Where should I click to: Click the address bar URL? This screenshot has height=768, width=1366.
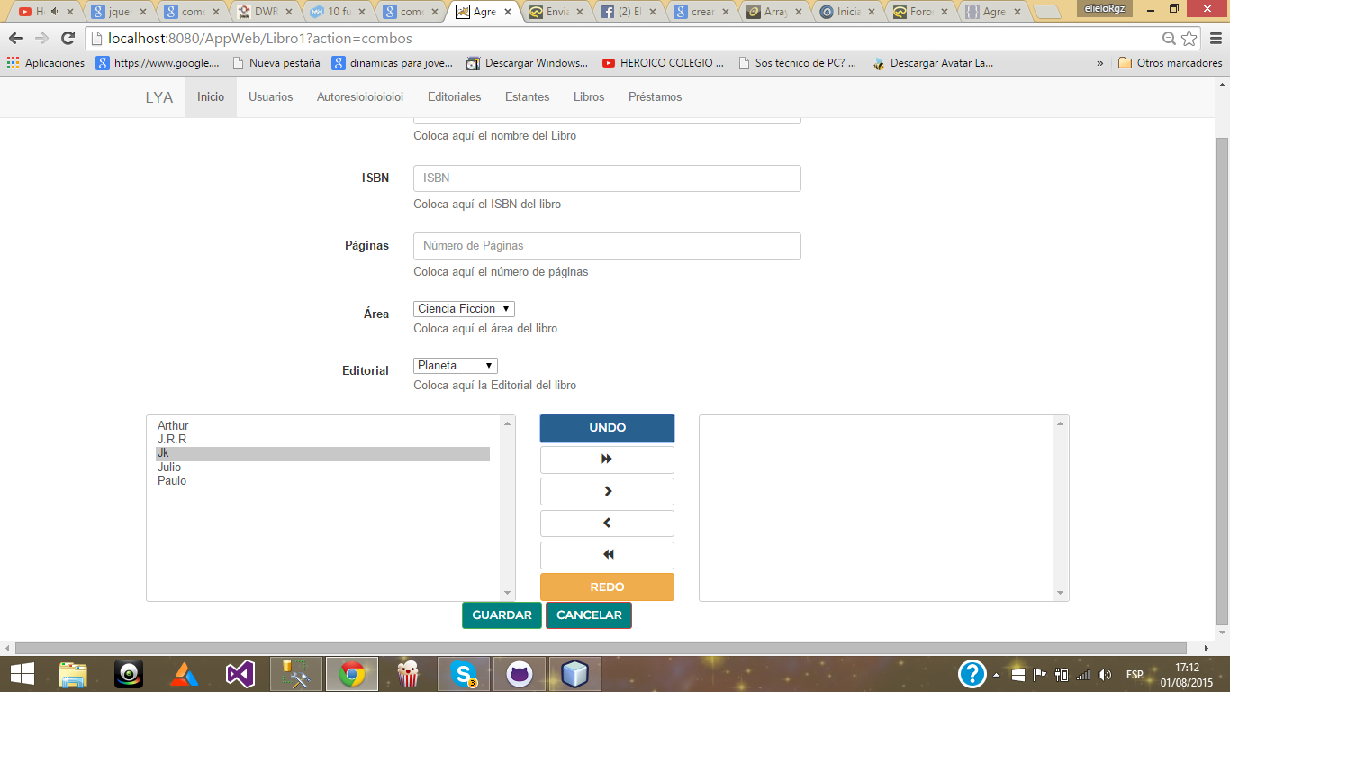pyautogui.click(x=260, y=38)
